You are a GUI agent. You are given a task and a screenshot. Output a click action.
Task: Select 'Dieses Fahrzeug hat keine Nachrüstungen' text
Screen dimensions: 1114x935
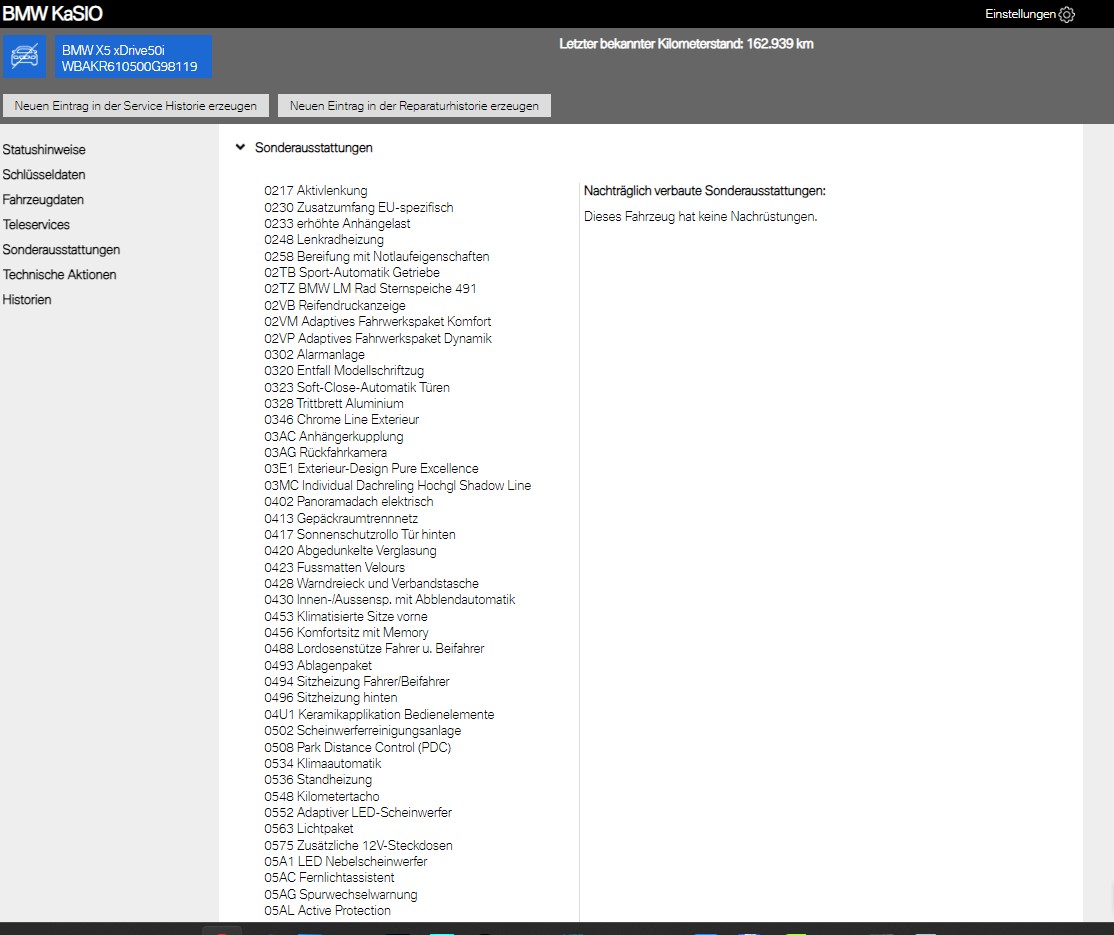(x=701, y=217)
